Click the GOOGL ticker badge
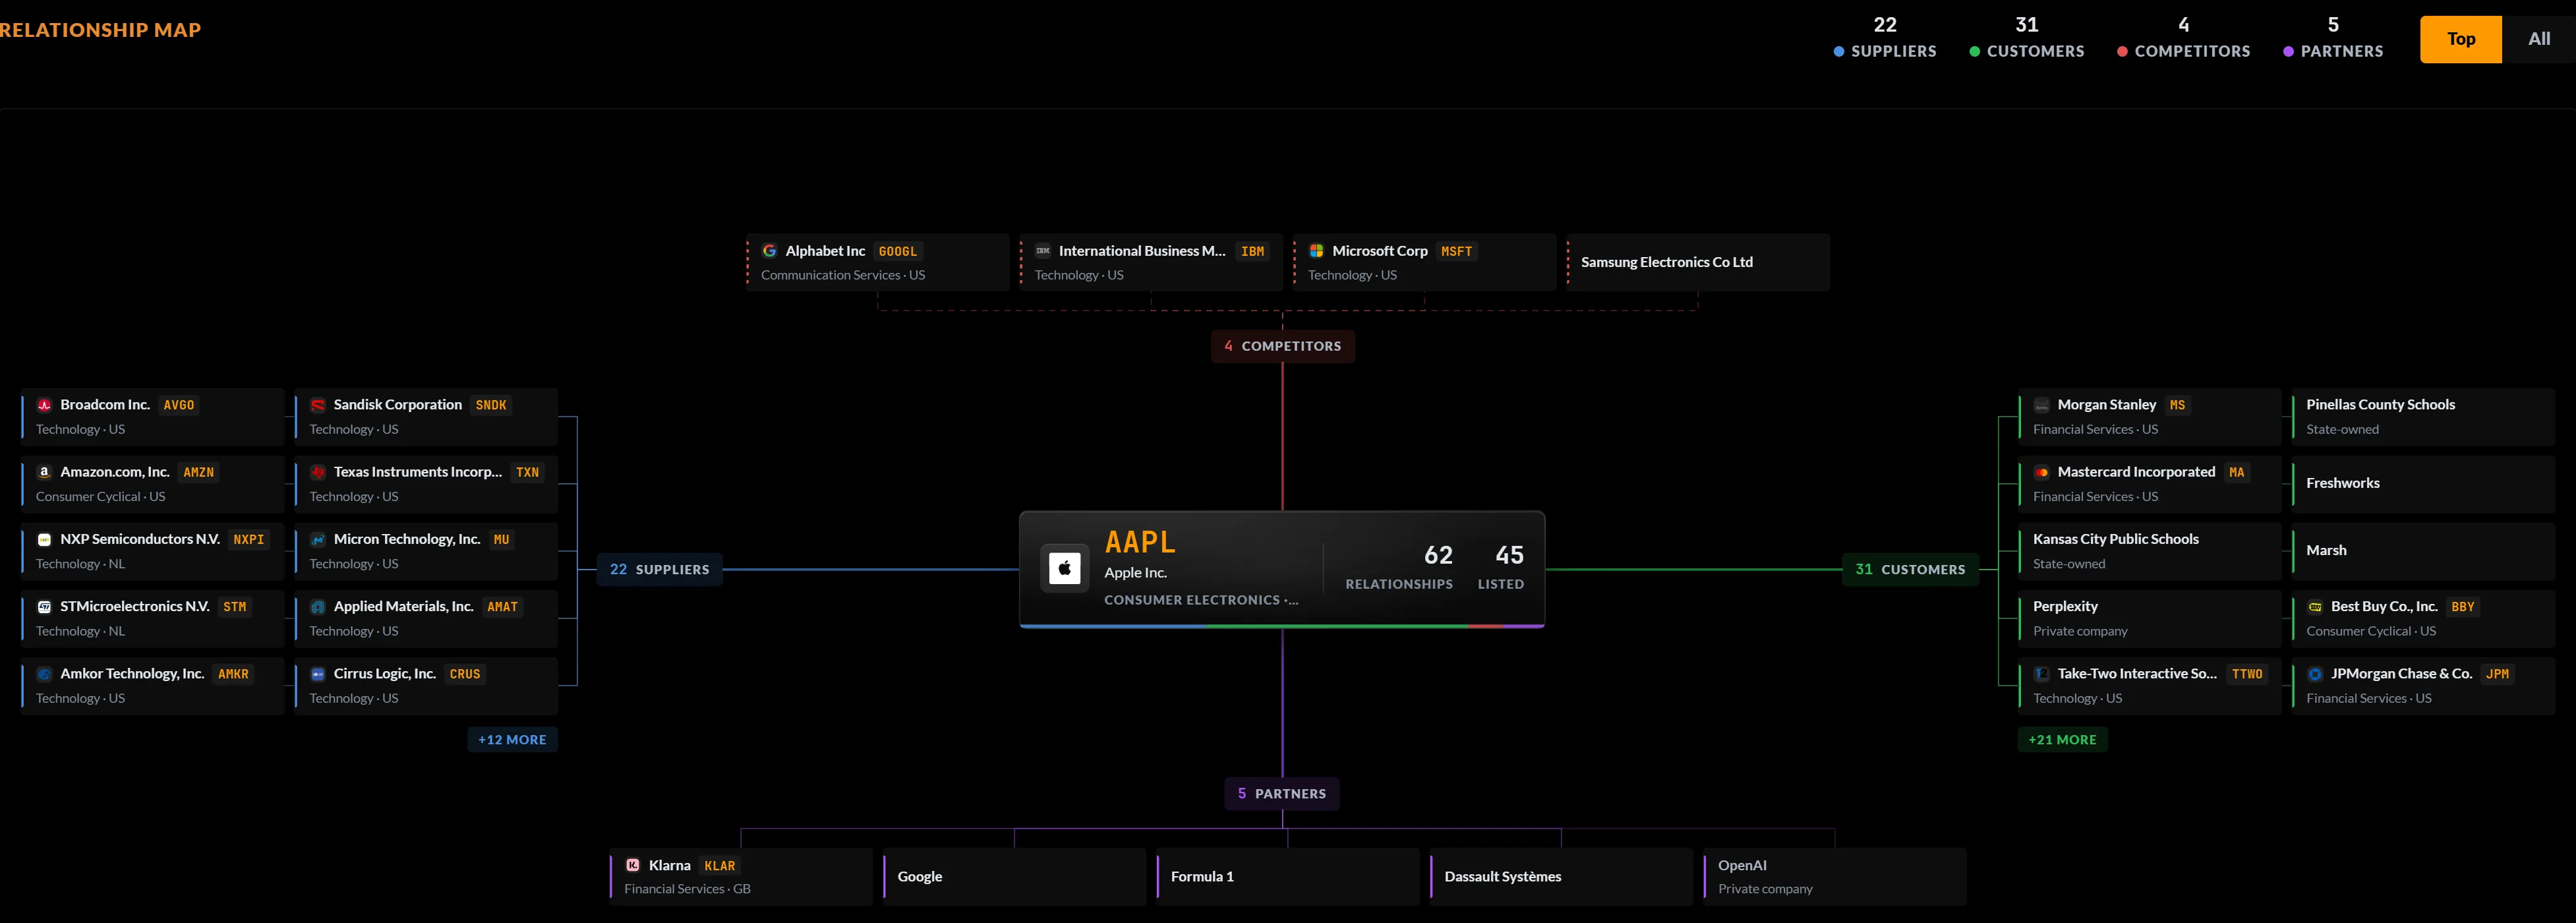 click(x=898, y=251)
